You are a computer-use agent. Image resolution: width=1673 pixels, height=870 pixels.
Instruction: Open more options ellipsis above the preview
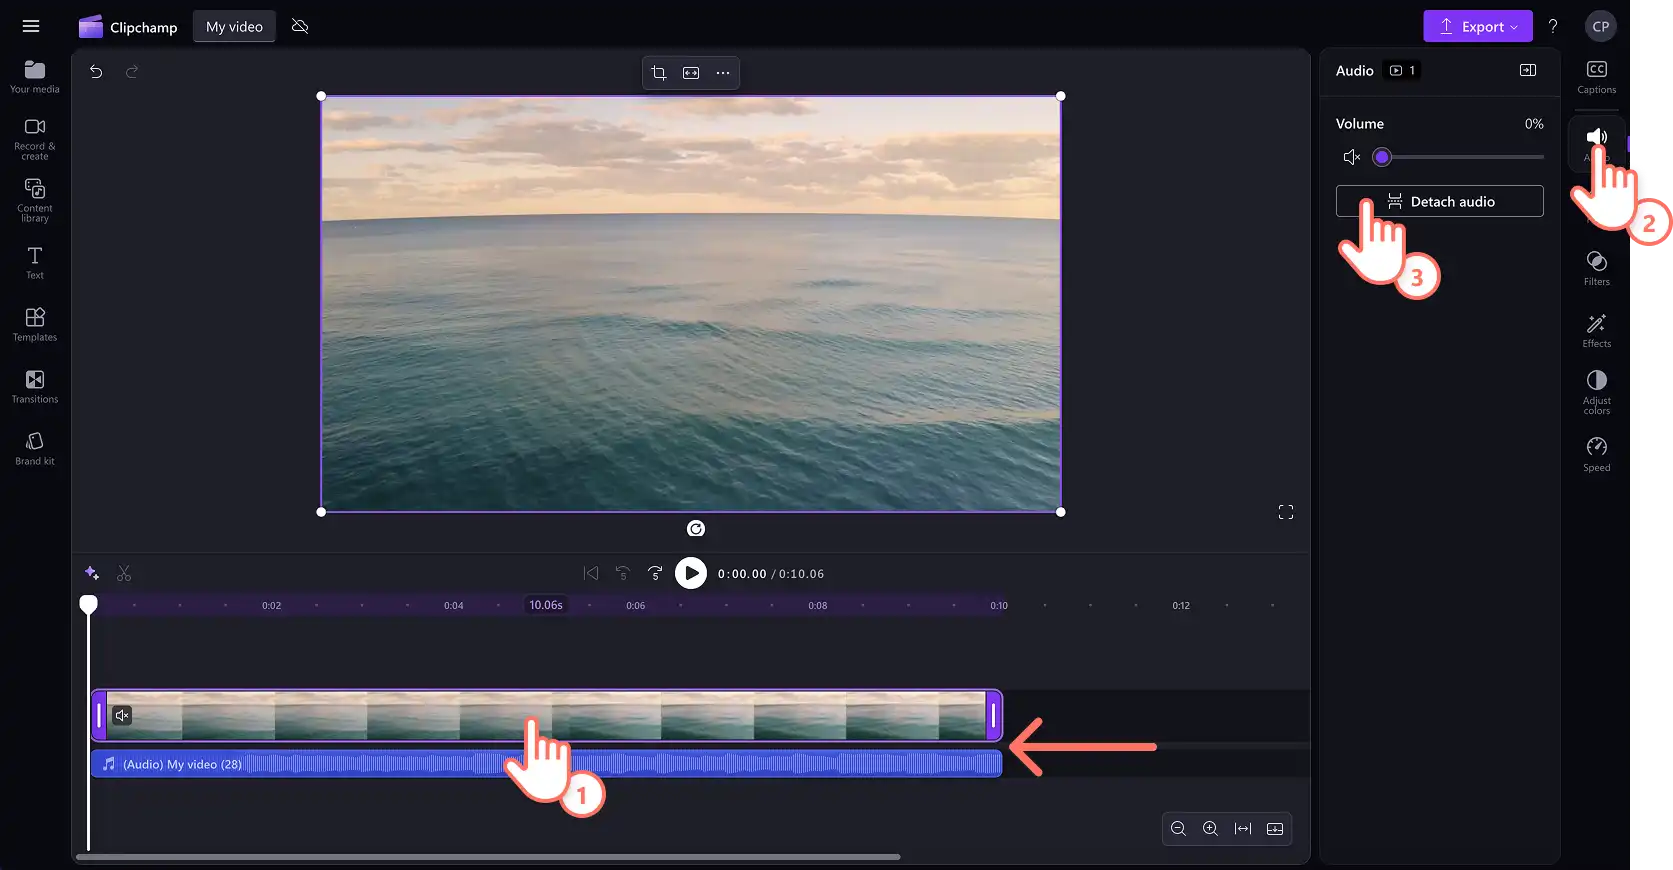pos(723,73)
